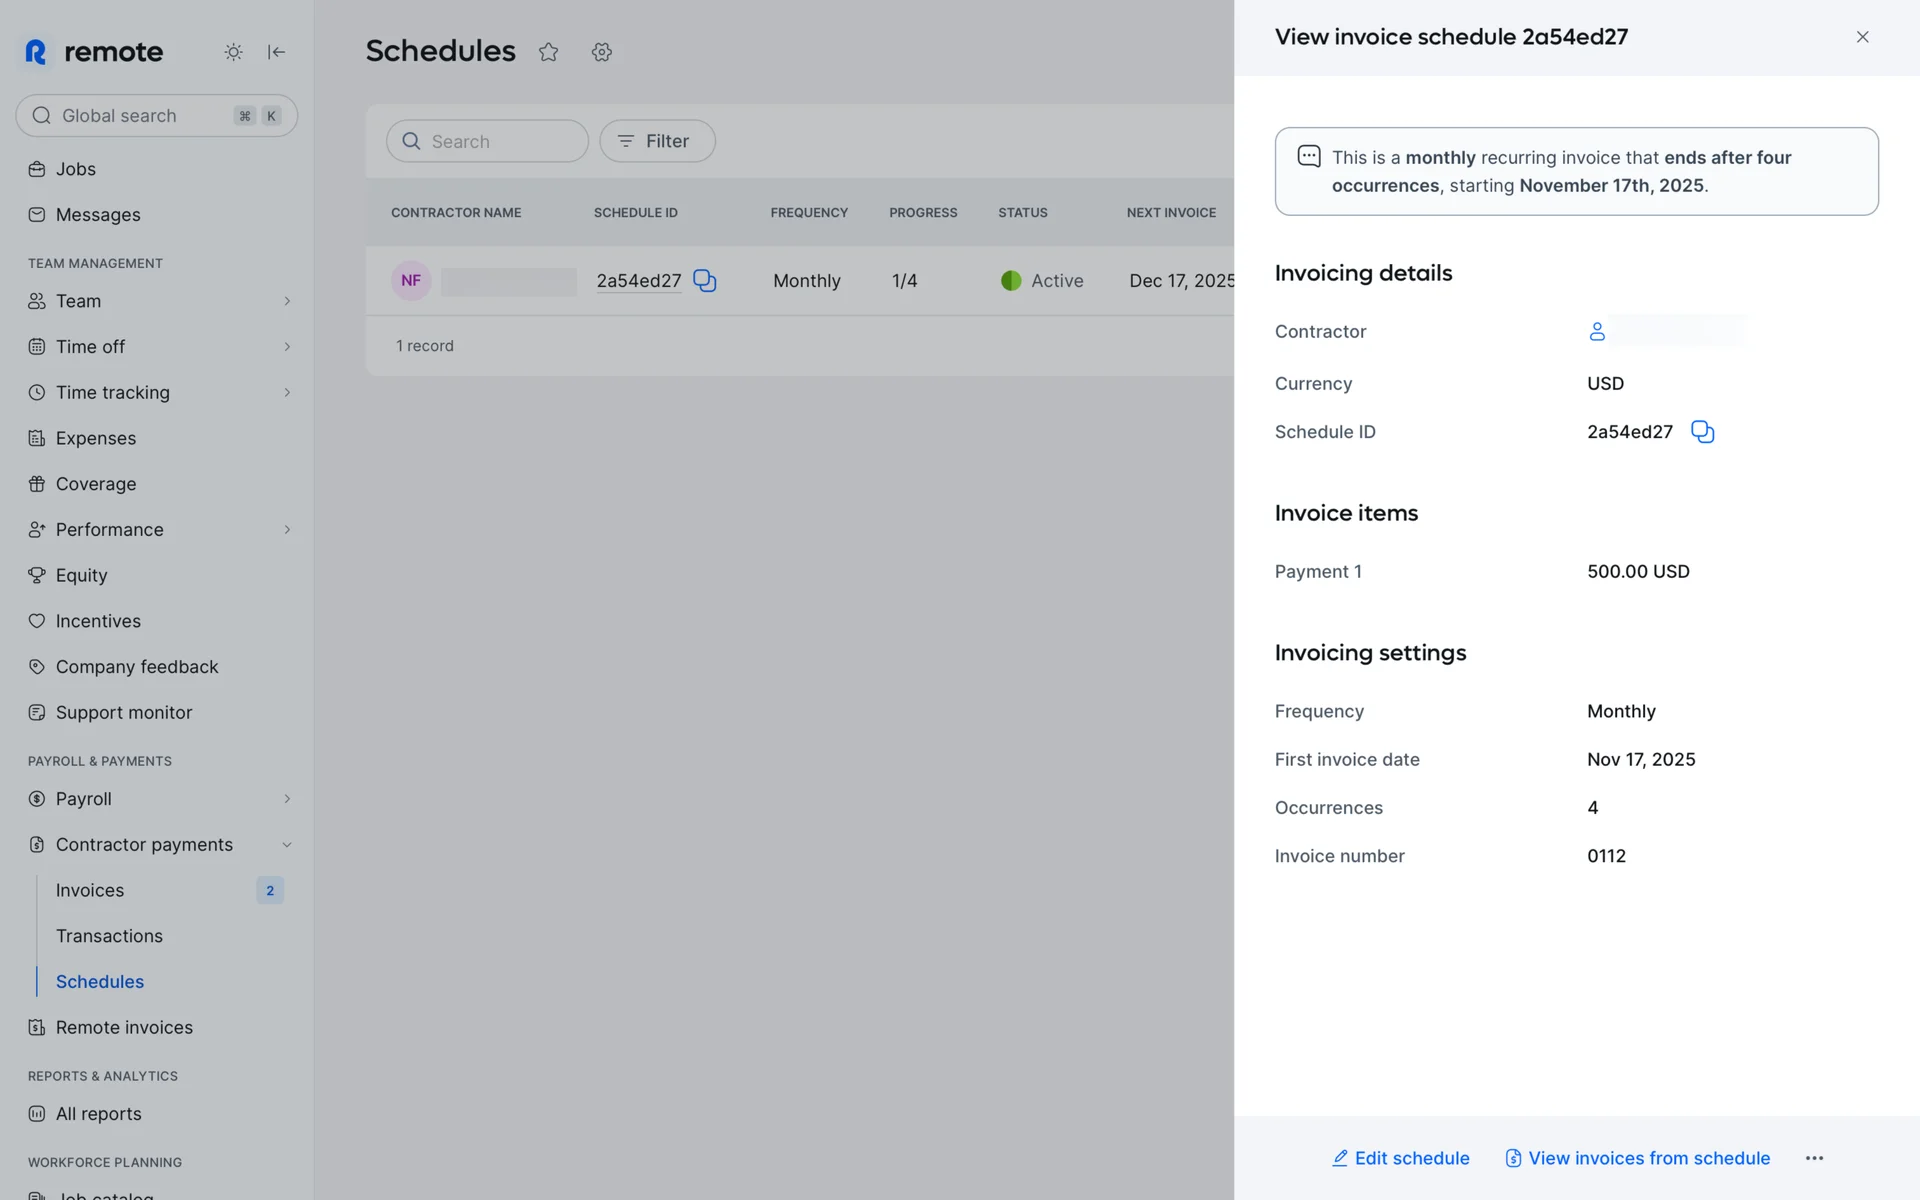1920x1200 pixels.
Task: Expand the Time tracking submenu
Action: (x=287, y=393)
